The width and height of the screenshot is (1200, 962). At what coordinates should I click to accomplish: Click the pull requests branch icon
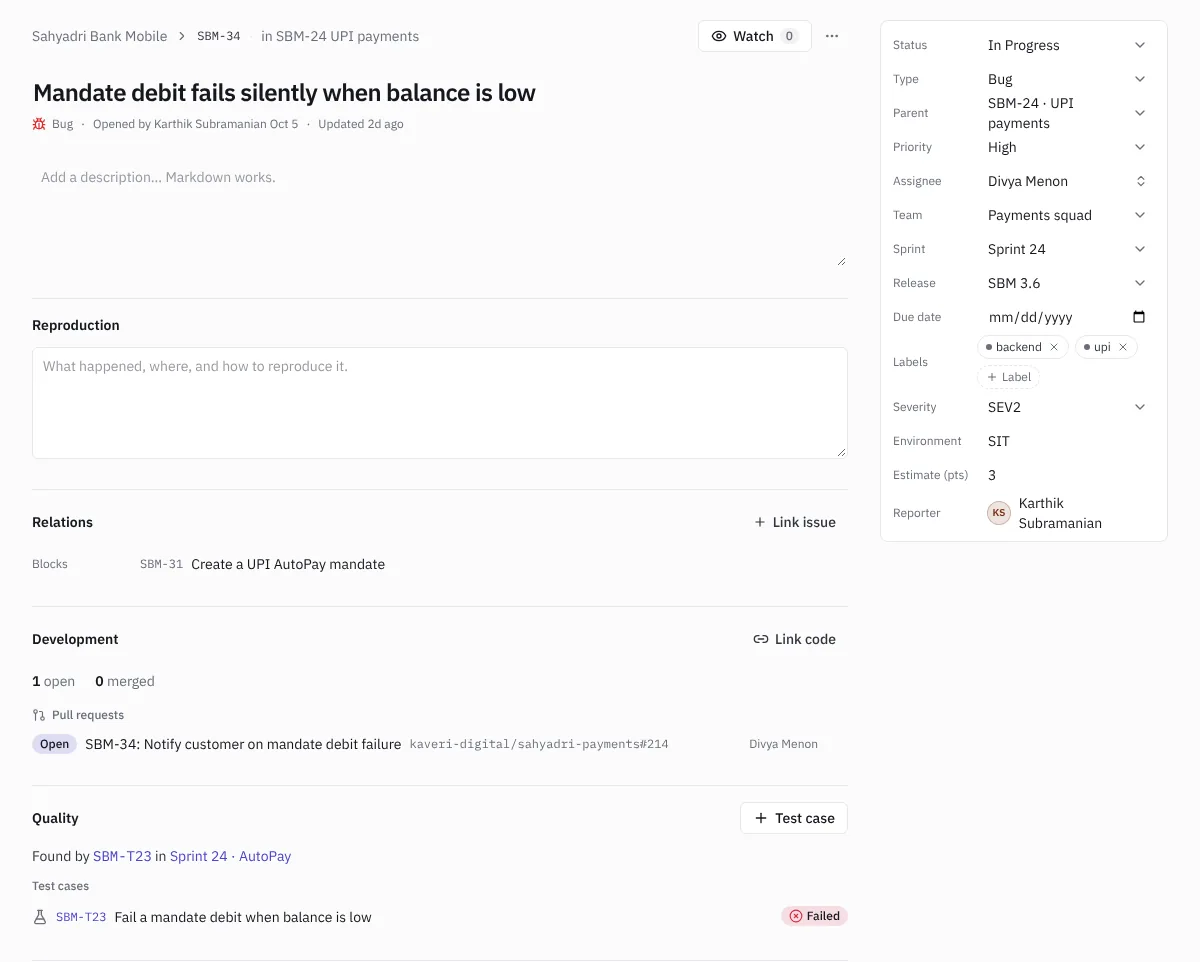pyautogui.click(x=39, y=715)
